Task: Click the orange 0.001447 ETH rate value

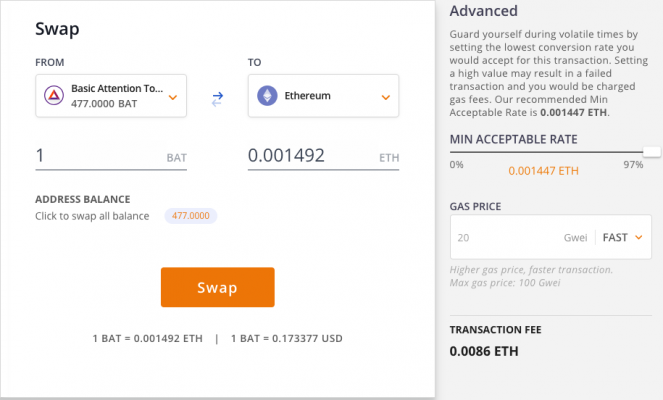Action: [x=543, y=171]
